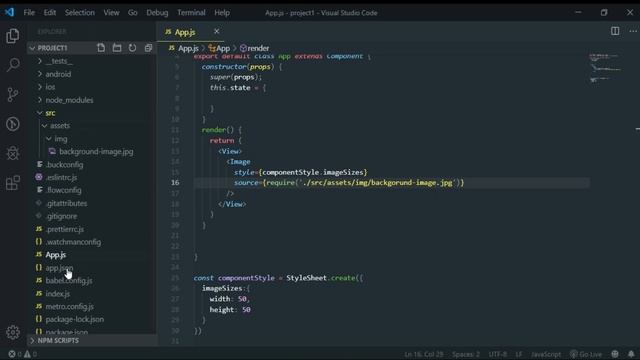
Task: Open the Help menu
Action: 222,13
